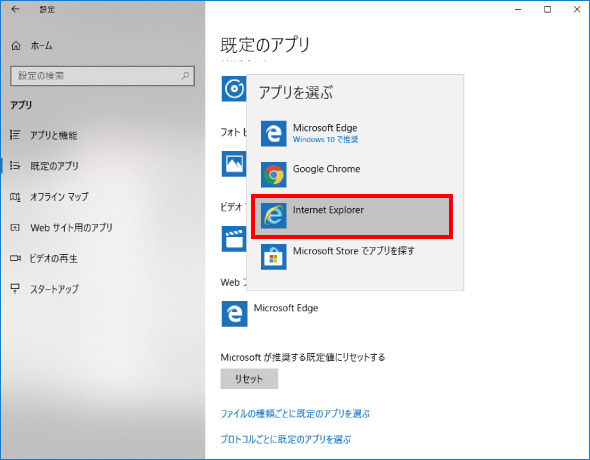Screen dimensions: 590x460
Task: Click the Web サイト用のアプリ icon
Action: click(15, 228)
